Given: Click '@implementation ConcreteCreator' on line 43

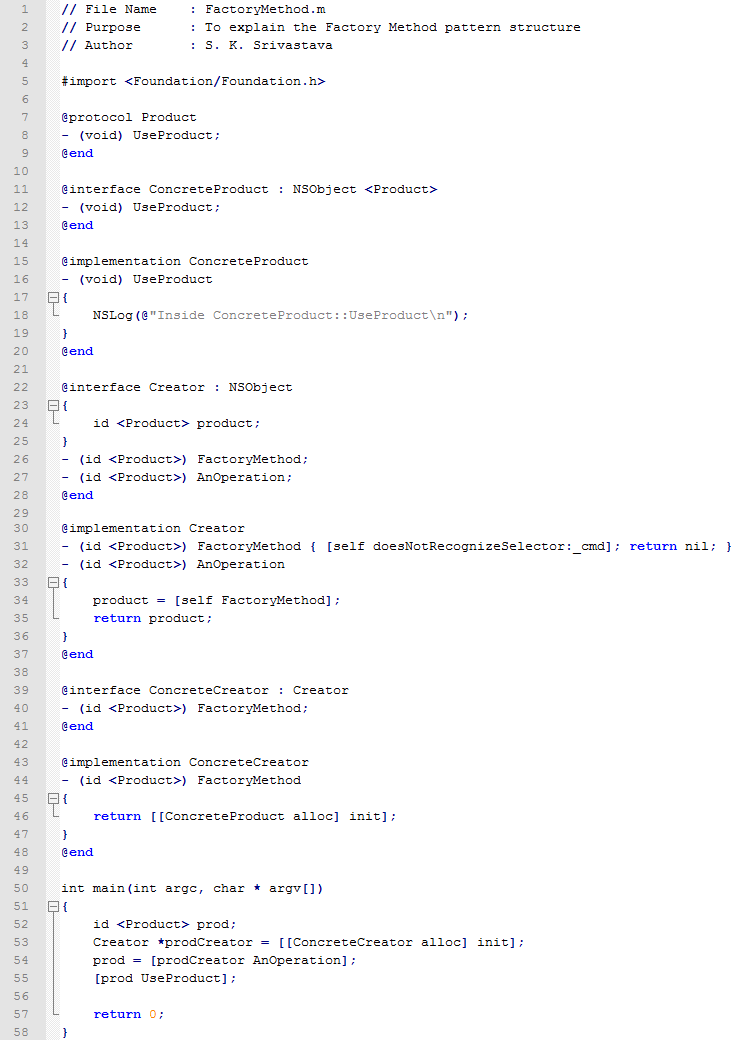Looking at the screenshot, I should (185, 763).
